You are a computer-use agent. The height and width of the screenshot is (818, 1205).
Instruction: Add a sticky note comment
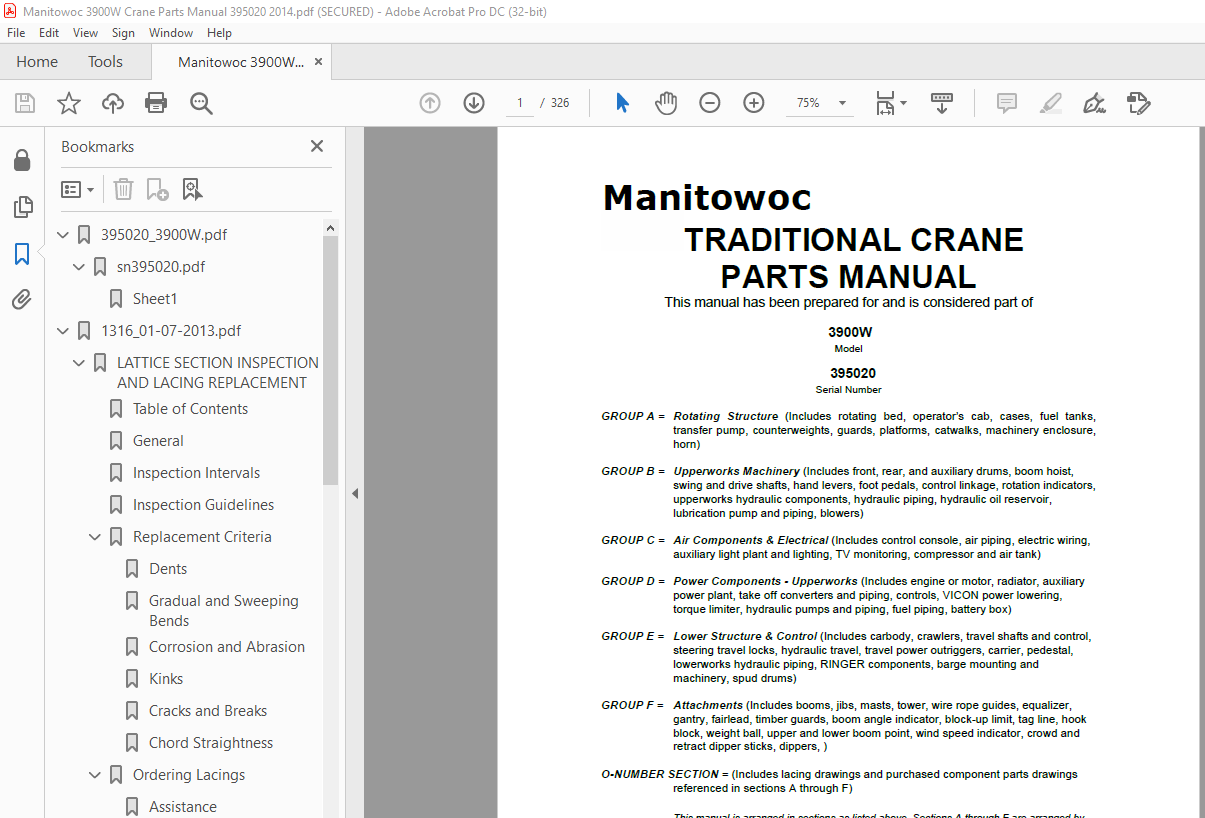[x=1007, y=103]
